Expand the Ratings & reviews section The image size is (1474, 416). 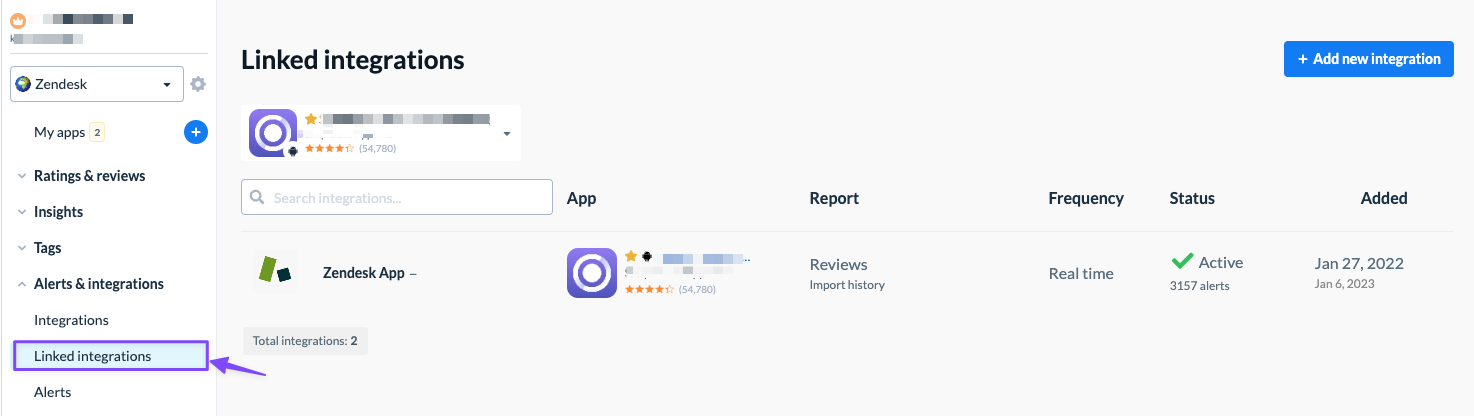click(x=89, y=176)
